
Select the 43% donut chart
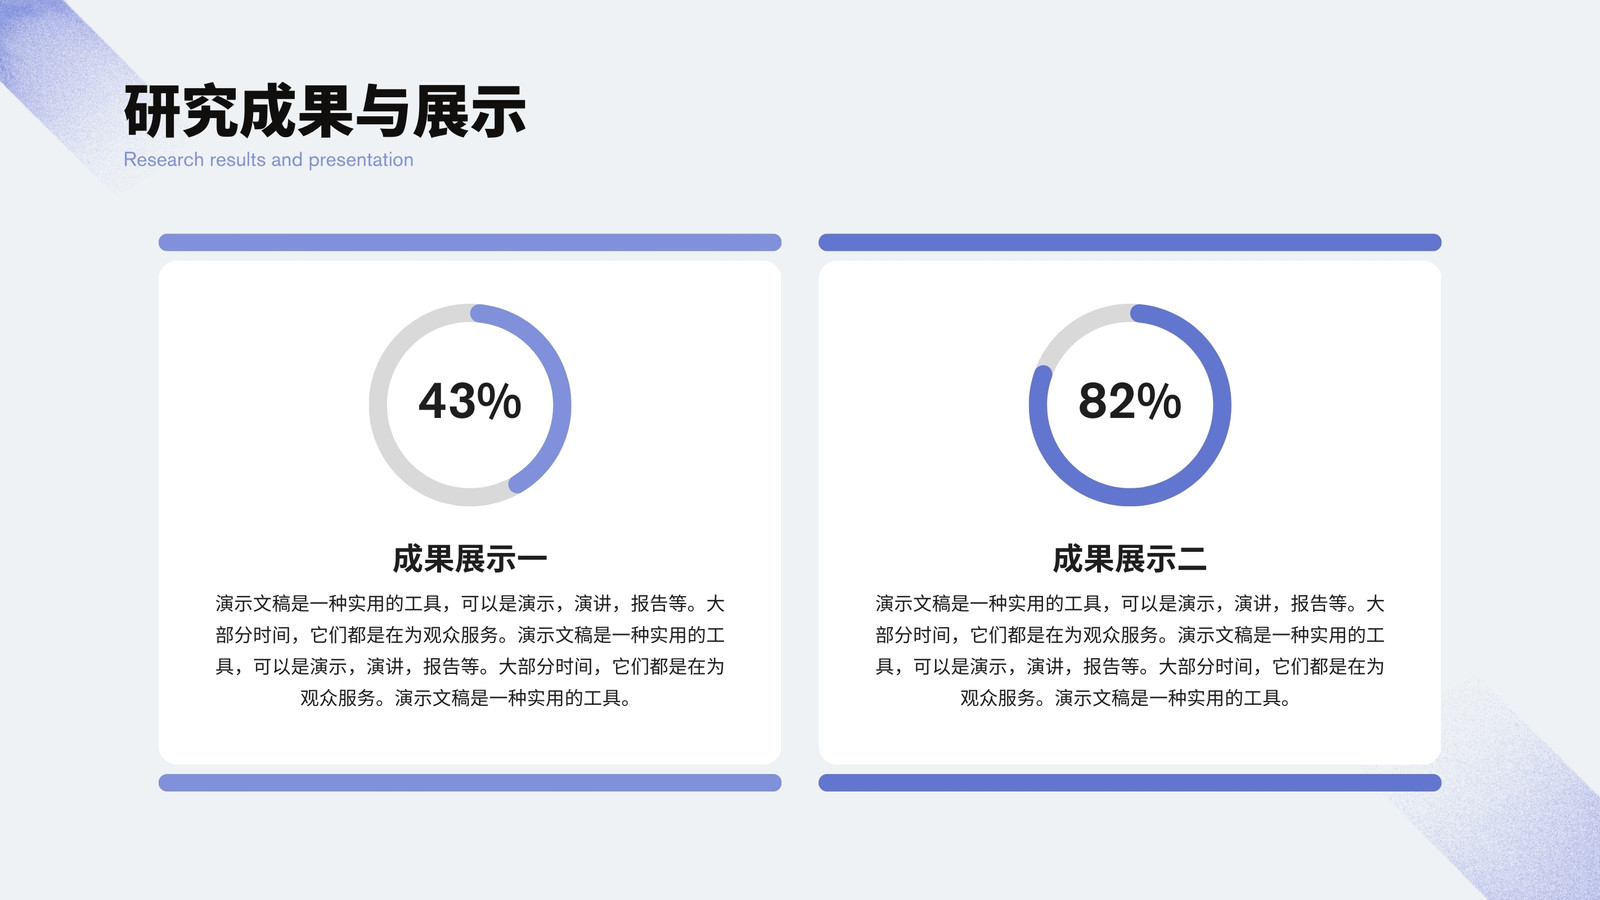[x=470, y=405]
